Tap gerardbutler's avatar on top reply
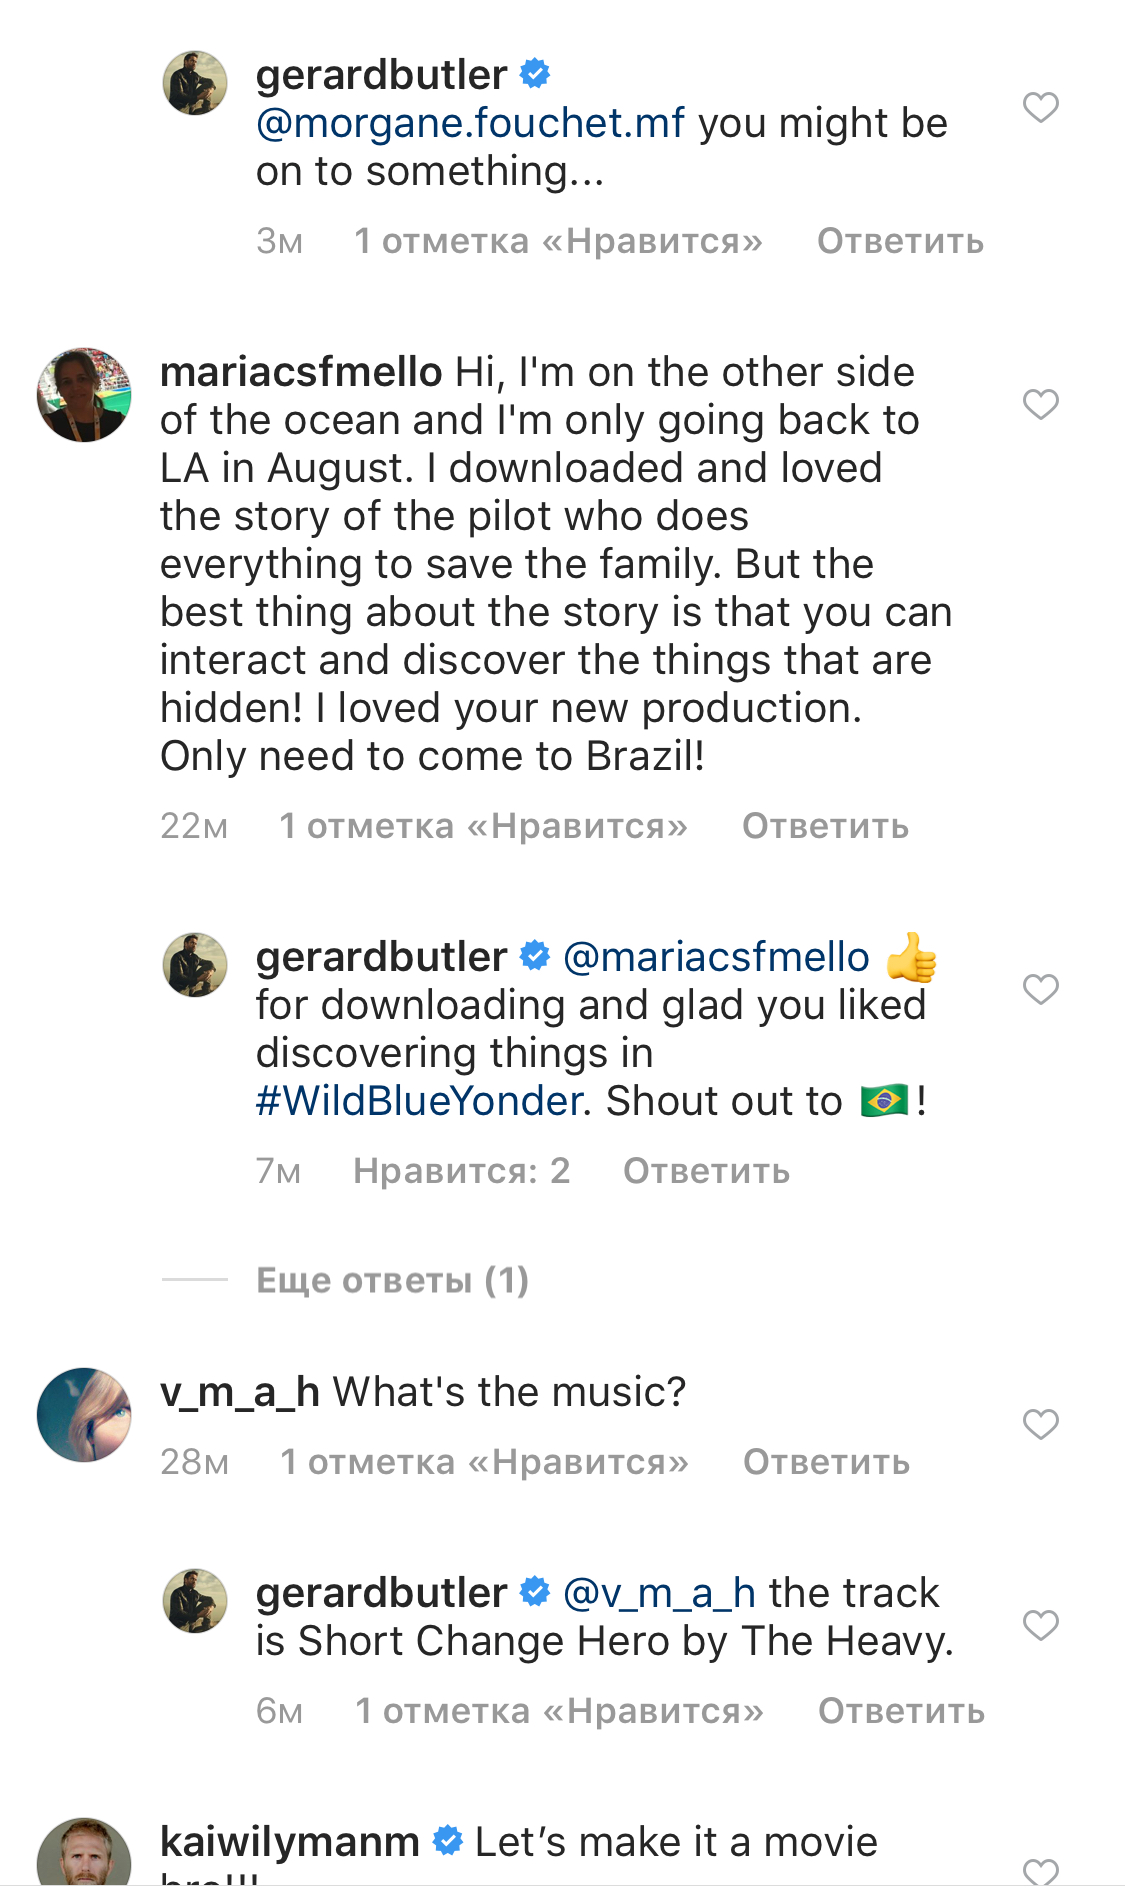The image size is (1125, 1894). 195,83
